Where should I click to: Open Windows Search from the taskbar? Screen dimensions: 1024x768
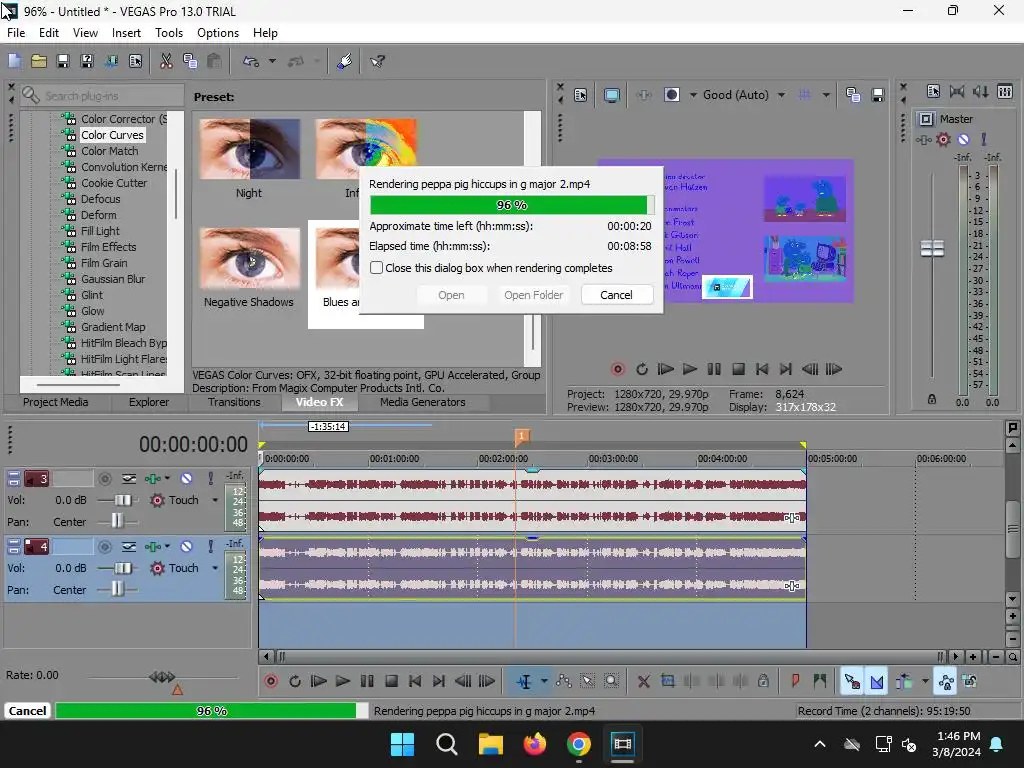[447, 744]
